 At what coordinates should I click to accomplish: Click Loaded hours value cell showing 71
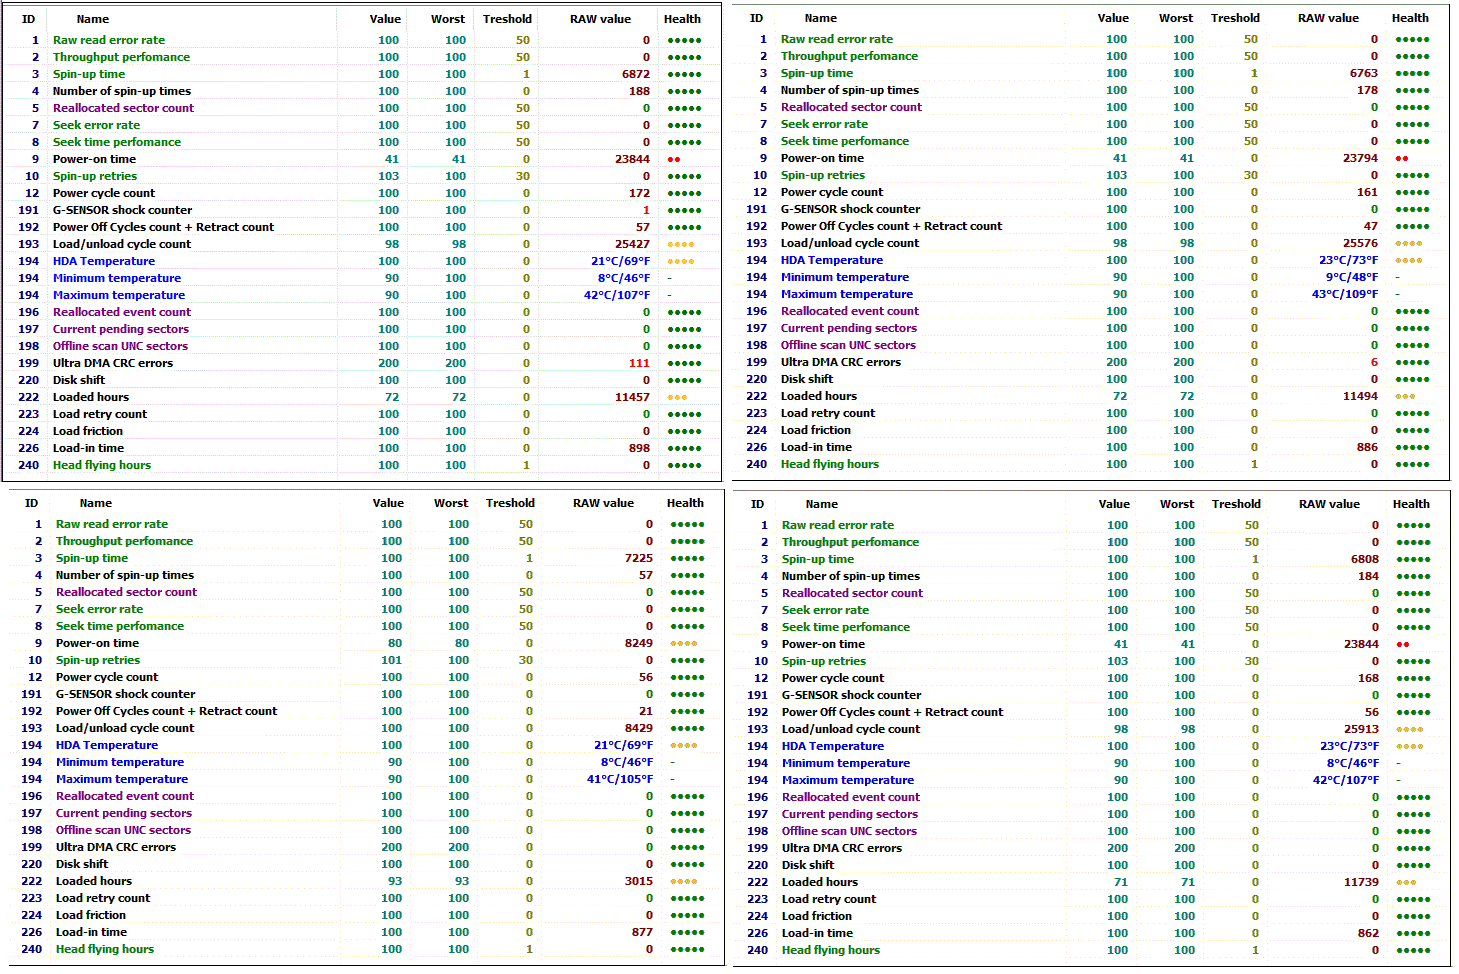(x=1120, y=882)
